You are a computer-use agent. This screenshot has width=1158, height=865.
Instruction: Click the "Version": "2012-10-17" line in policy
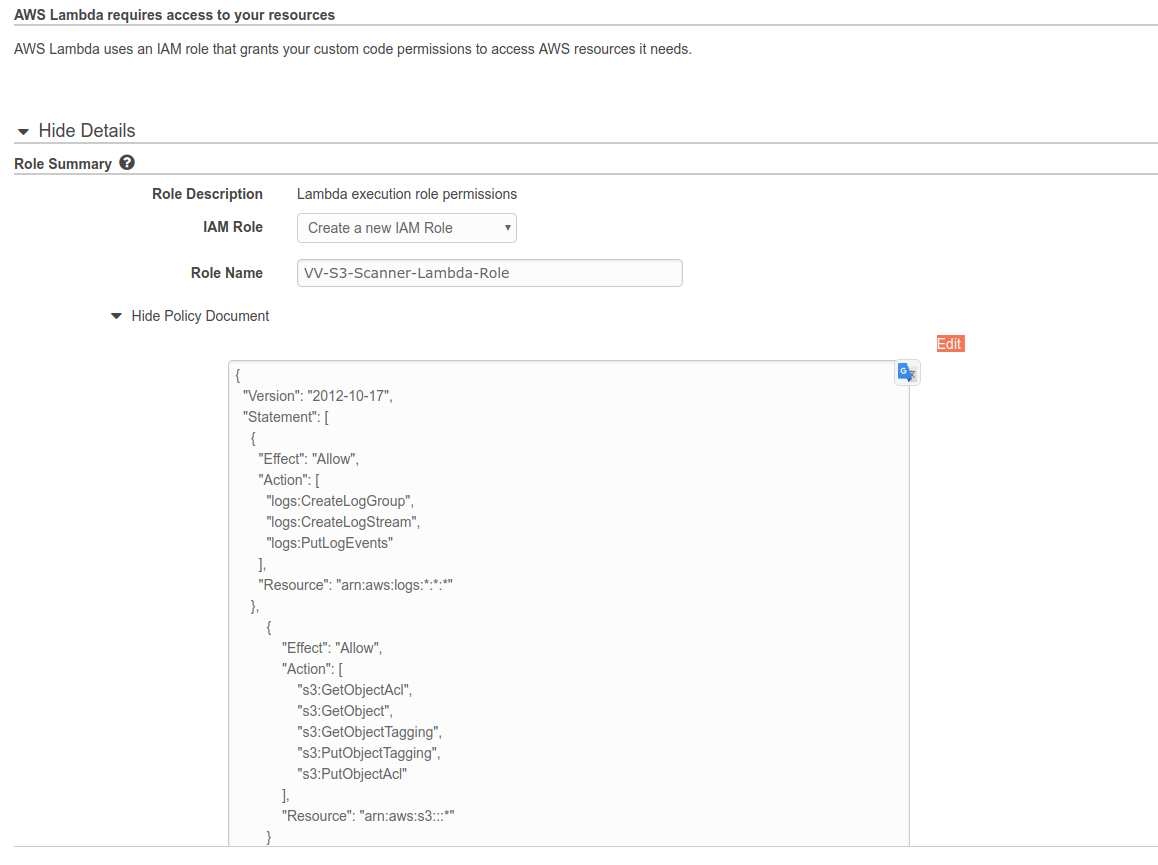(x=317, y=396)
